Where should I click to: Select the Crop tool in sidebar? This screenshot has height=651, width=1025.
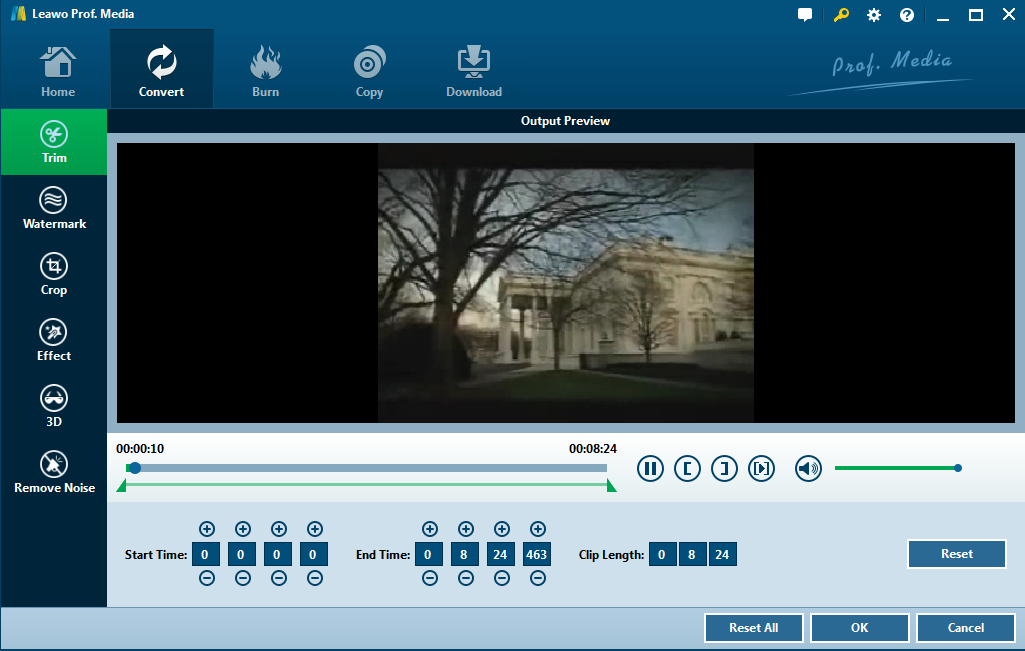(54, 274)
